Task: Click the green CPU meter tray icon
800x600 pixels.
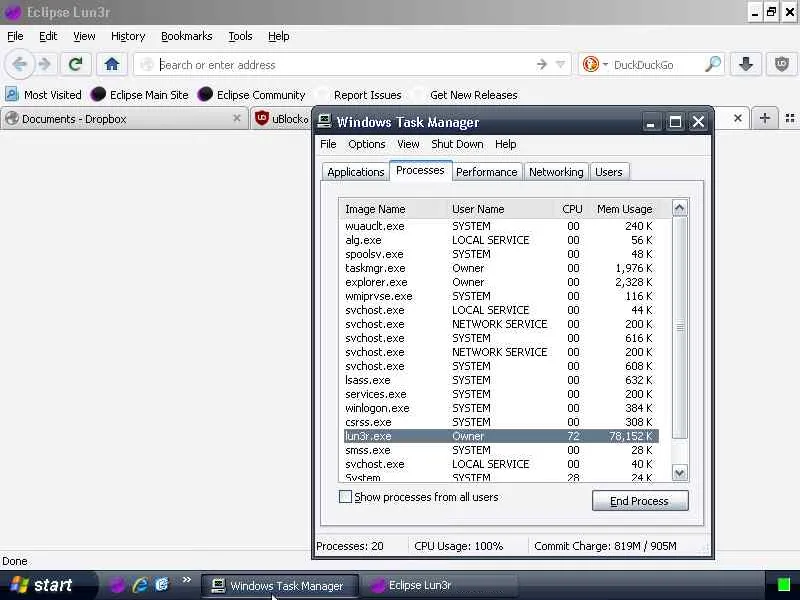Action: (783, 585)
